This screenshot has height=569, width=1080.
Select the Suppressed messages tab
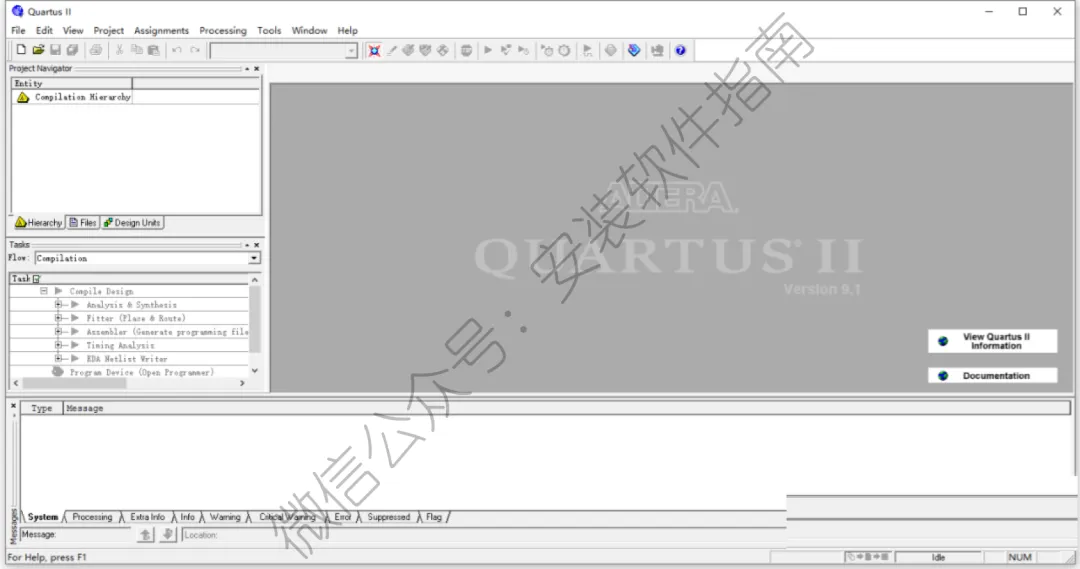point(388,517)
